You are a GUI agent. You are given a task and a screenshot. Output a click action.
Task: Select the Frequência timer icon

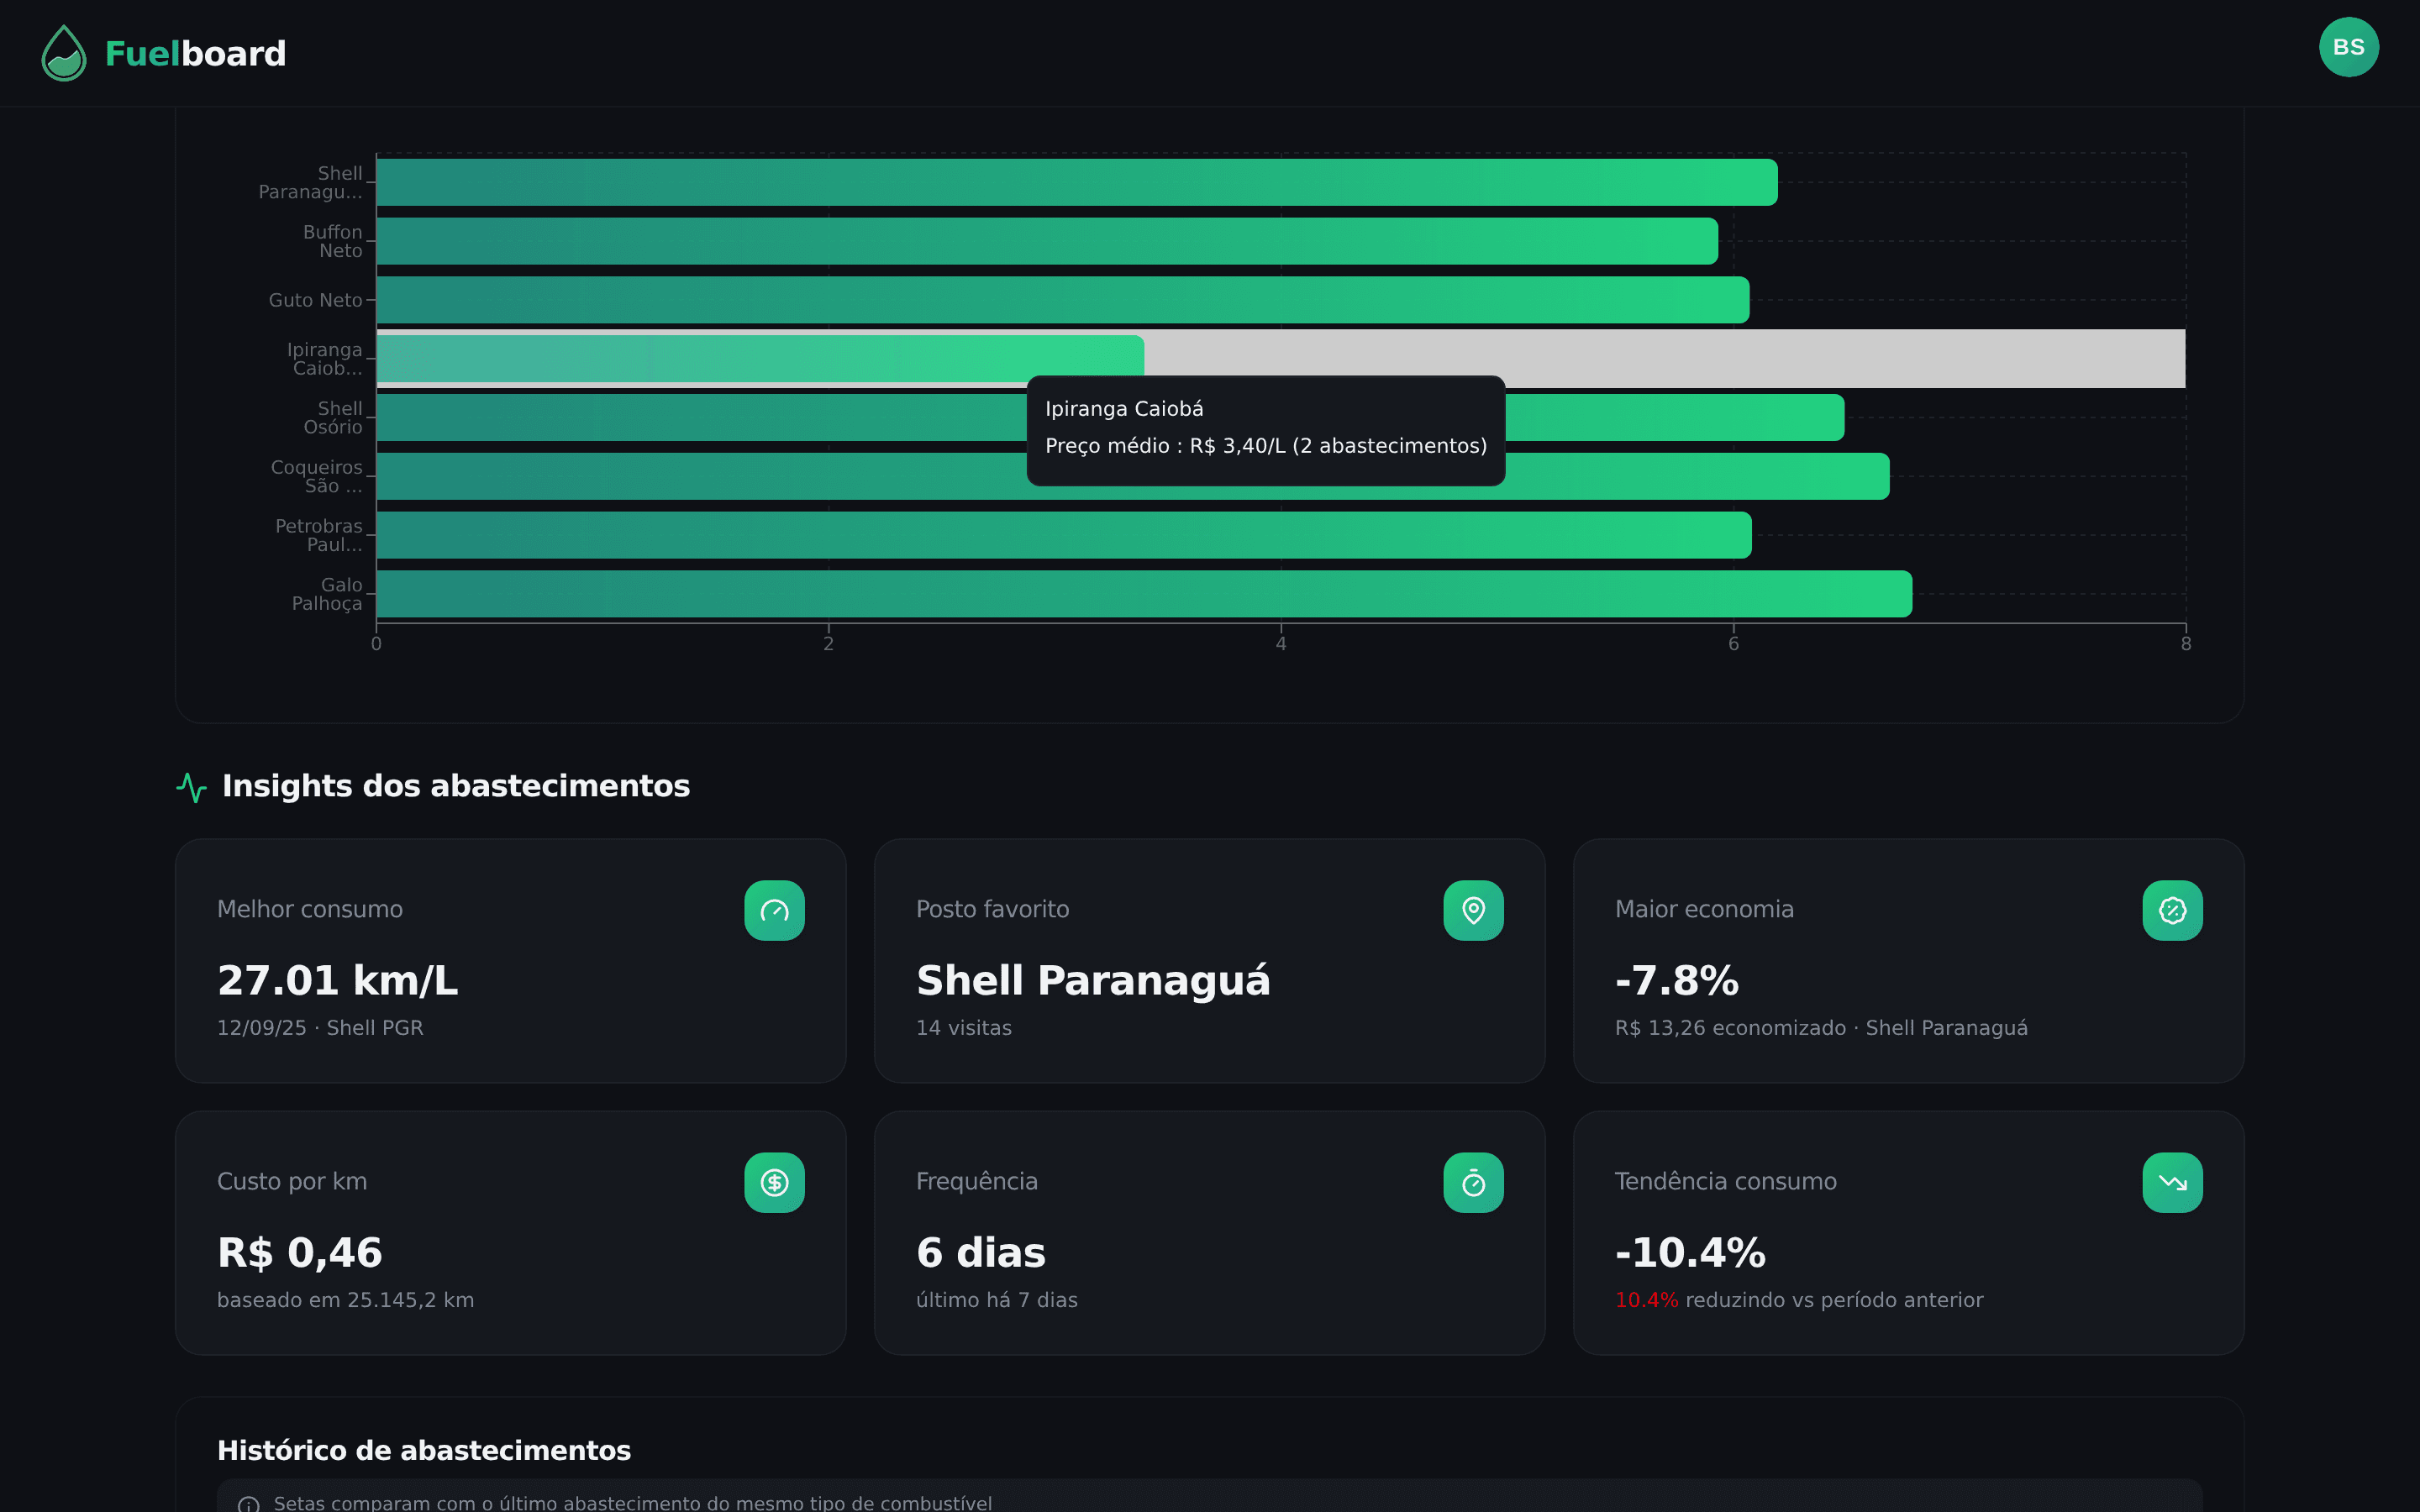[x=1473, y=1182]
